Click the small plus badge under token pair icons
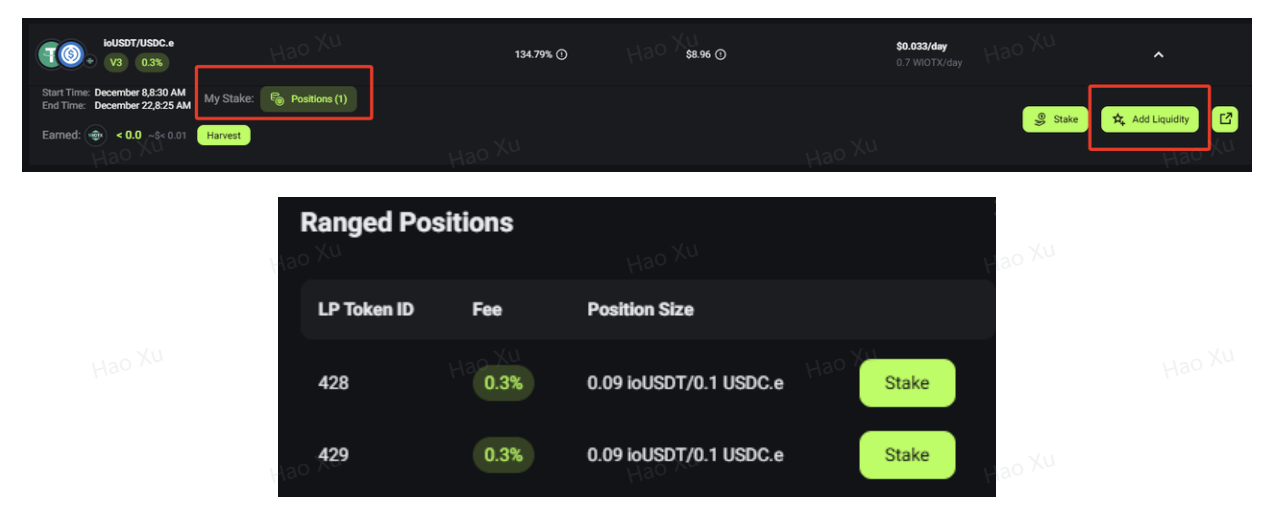Screen dimensions: 1285x513 89,62
